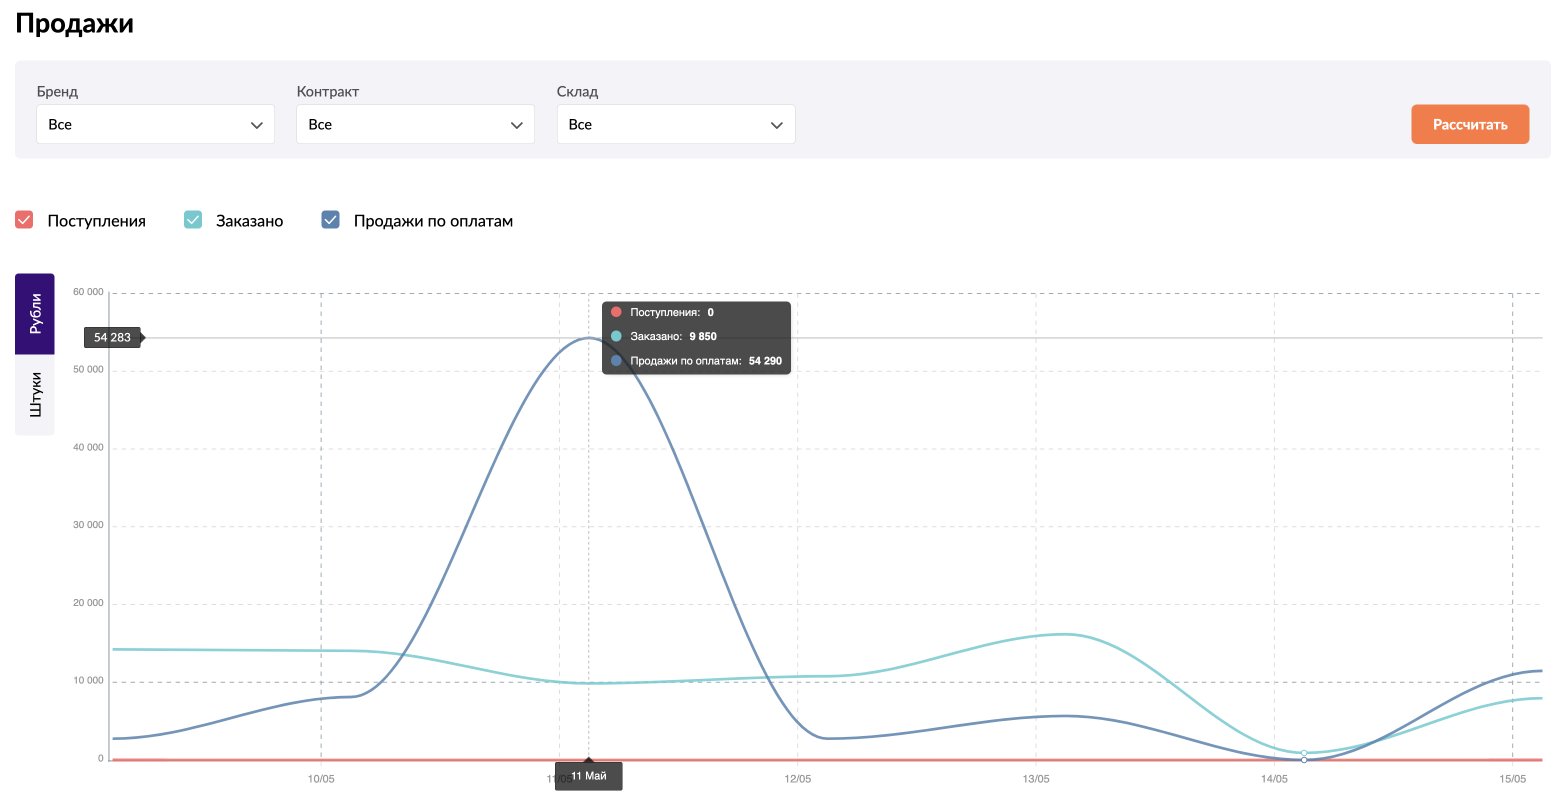Image resolution: width=1559 pixels, height=809 pixels.
Task: Click the 11 Май date marker
Action: [x=589, y=776]
